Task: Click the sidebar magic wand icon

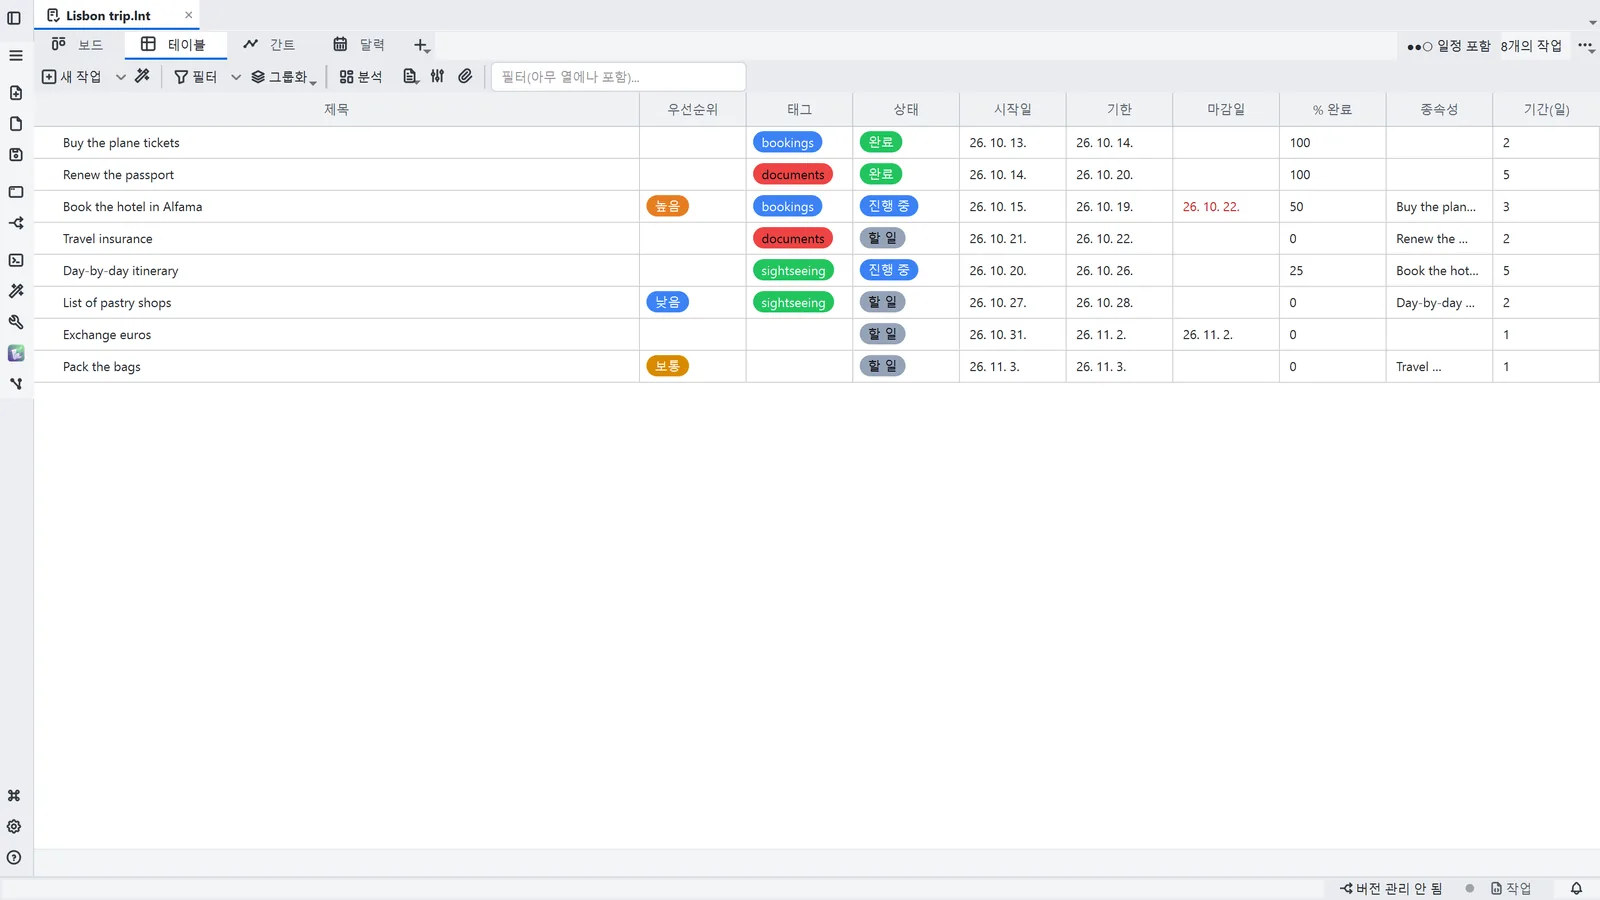Action: pyautogui.click(x=15, y=291)
